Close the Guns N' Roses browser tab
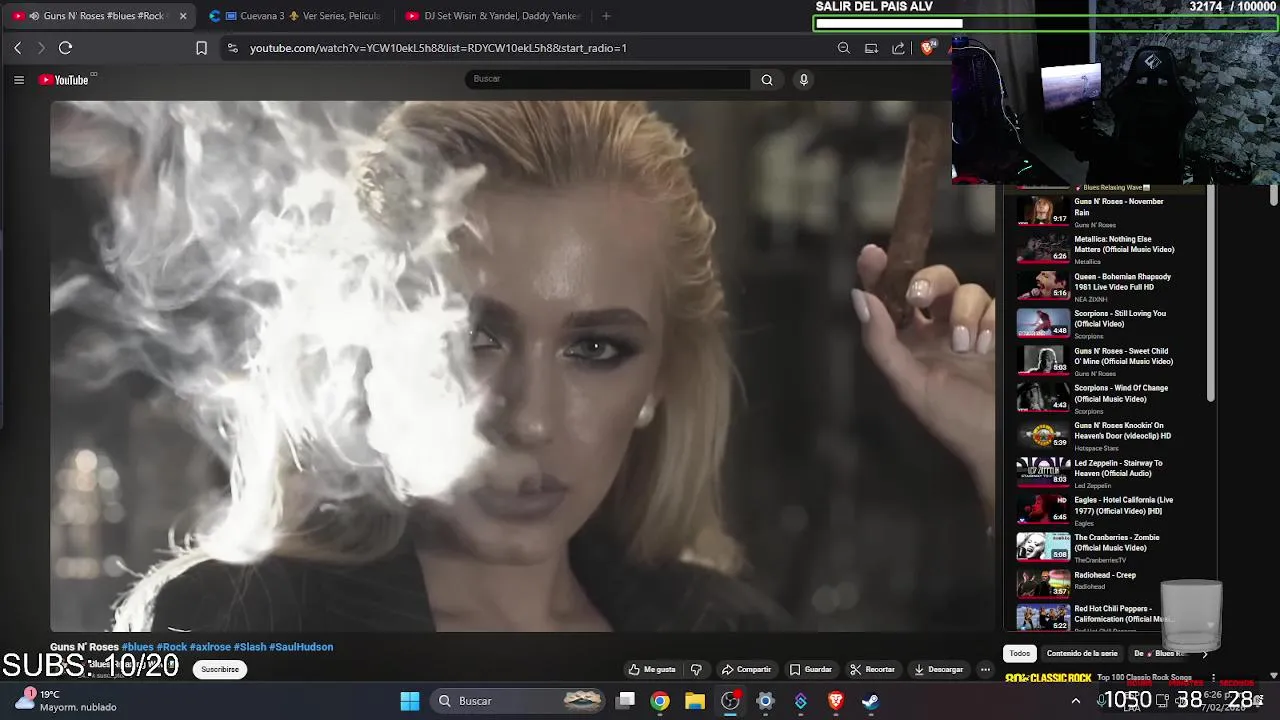The height and width of the screenshot is (720, 1280). click(183, 16)
